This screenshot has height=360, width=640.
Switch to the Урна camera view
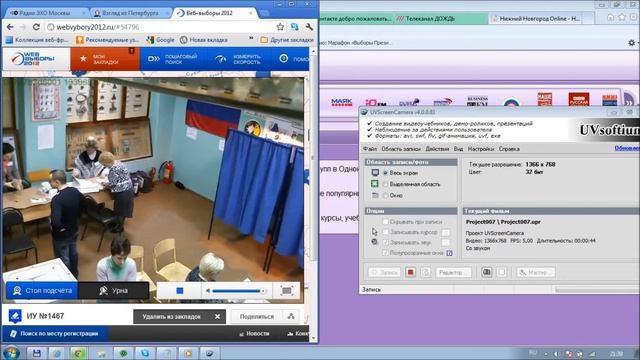click(113, 291)
